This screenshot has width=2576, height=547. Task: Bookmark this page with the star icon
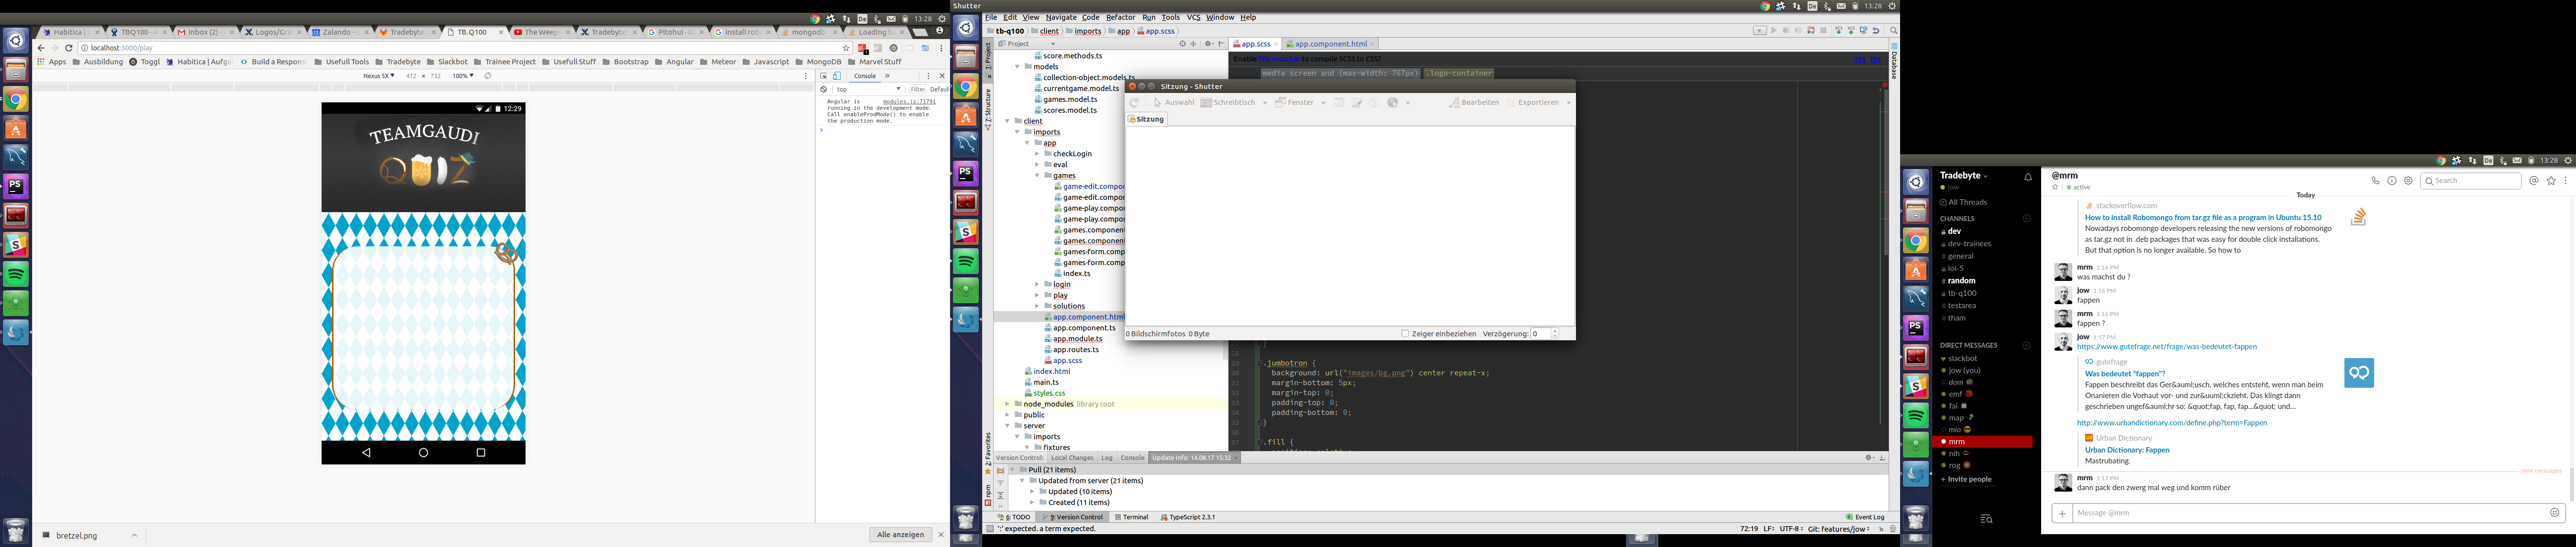[x=846, y=48]
